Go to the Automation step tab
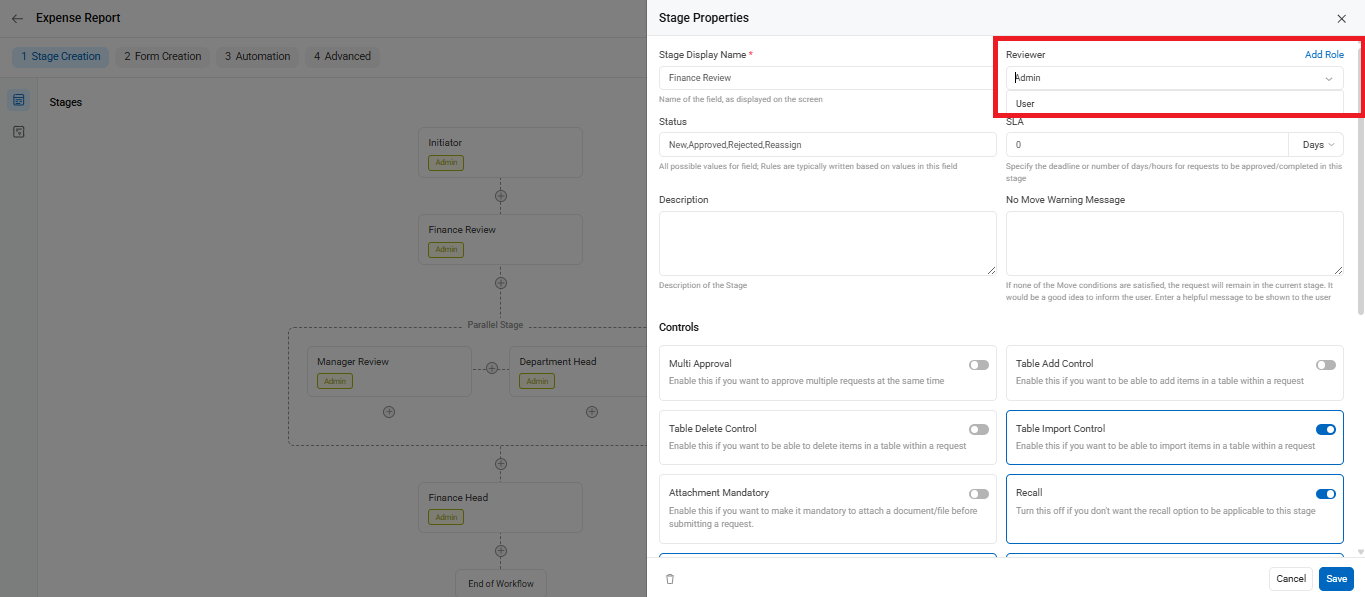 (x=258, y=56)
